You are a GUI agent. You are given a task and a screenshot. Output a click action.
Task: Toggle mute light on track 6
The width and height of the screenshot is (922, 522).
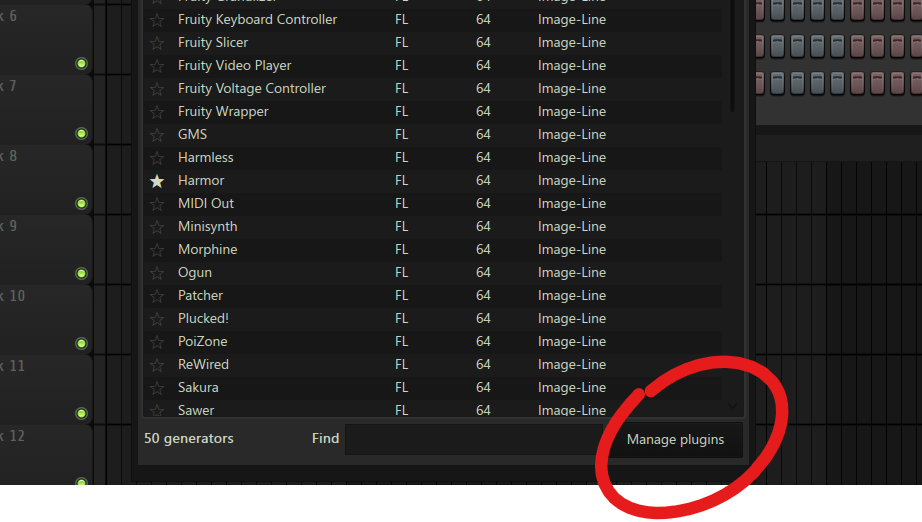pyautogui.click(x=82, y=63)
